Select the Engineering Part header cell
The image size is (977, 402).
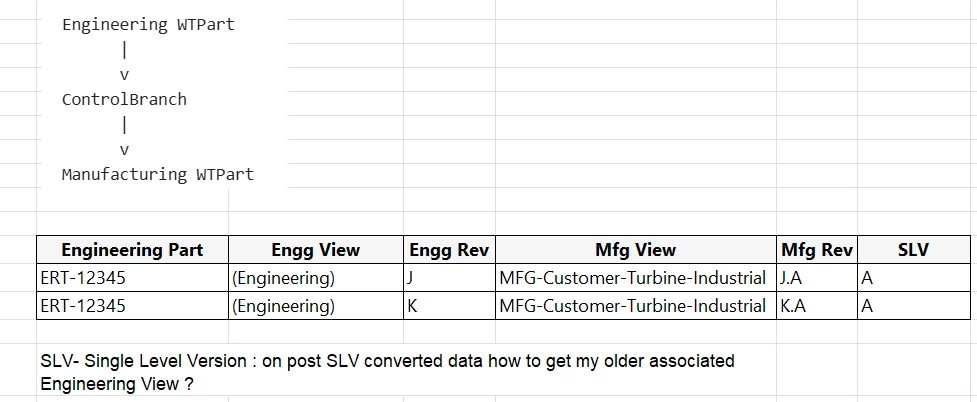pyautogui.click(x=132, y=250)
